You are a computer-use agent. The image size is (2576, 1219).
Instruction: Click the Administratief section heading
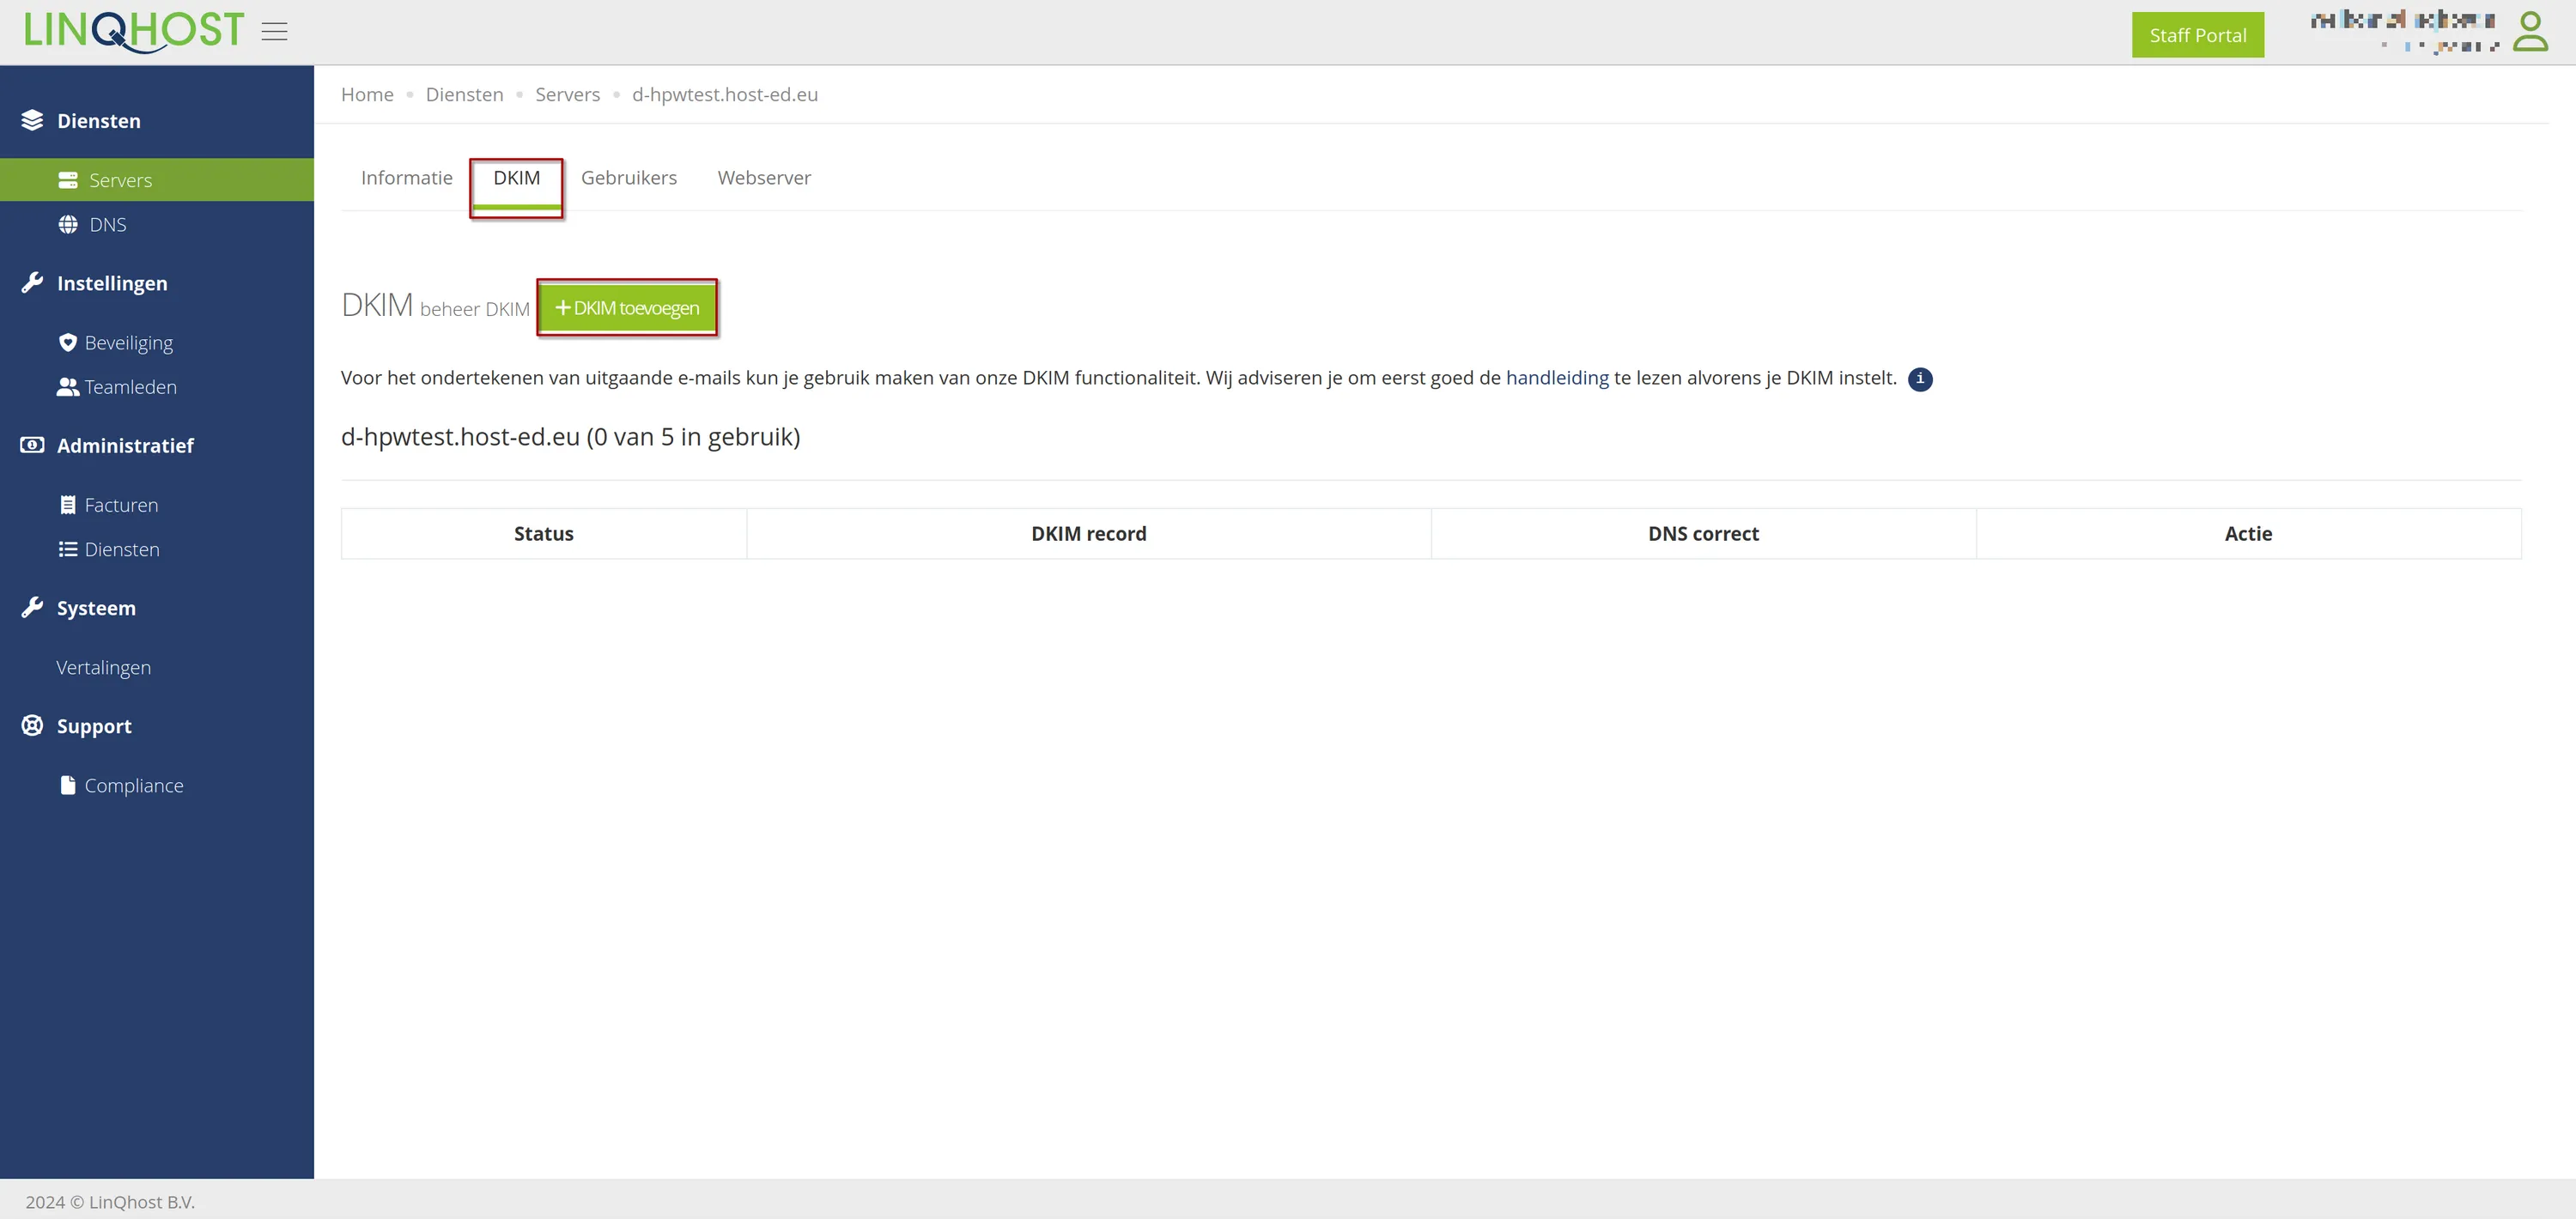[x=125, y=446]
